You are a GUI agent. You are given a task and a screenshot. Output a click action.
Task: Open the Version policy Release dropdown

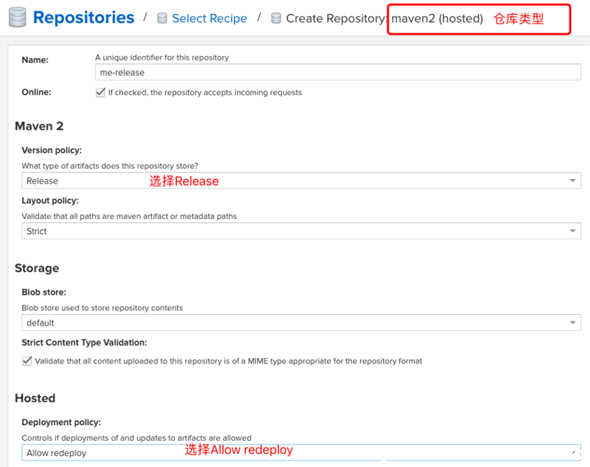click(x=301, y=181)
